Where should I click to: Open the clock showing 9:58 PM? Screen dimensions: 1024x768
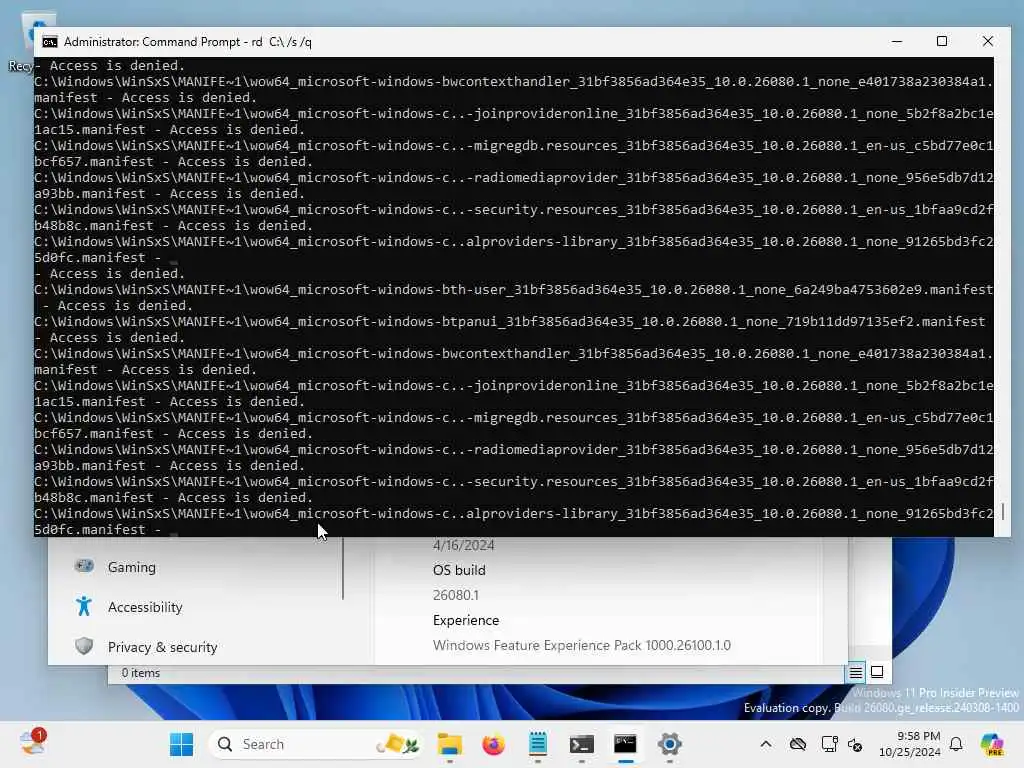[x=909, y=744]
